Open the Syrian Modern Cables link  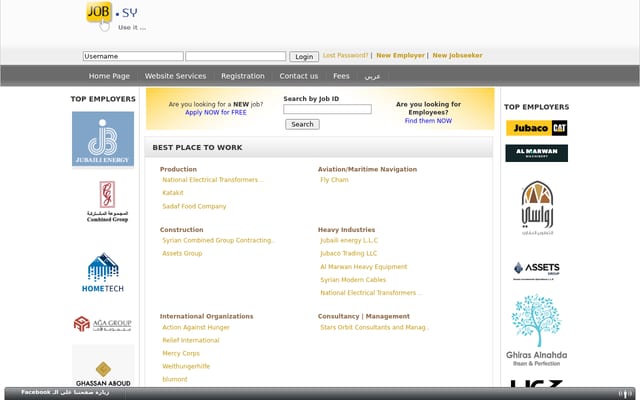[x=353, y=280]
